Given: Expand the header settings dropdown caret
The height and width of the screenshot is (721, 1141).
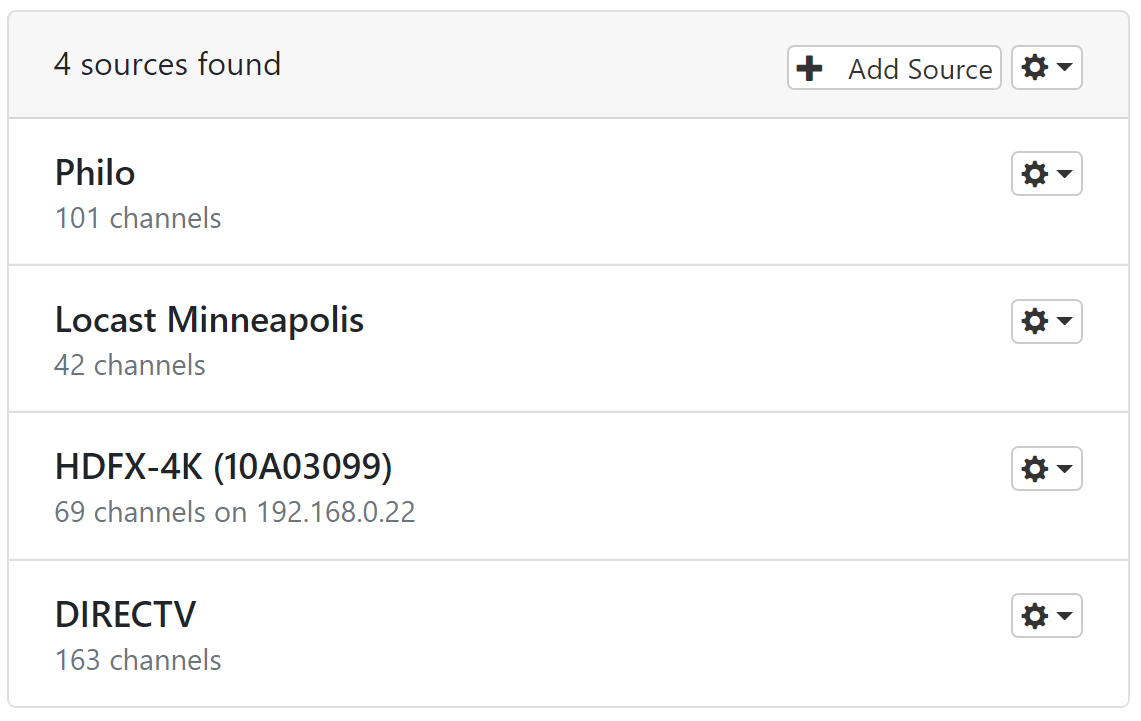Looking at the screenshot, I should tap(1064, 68).
